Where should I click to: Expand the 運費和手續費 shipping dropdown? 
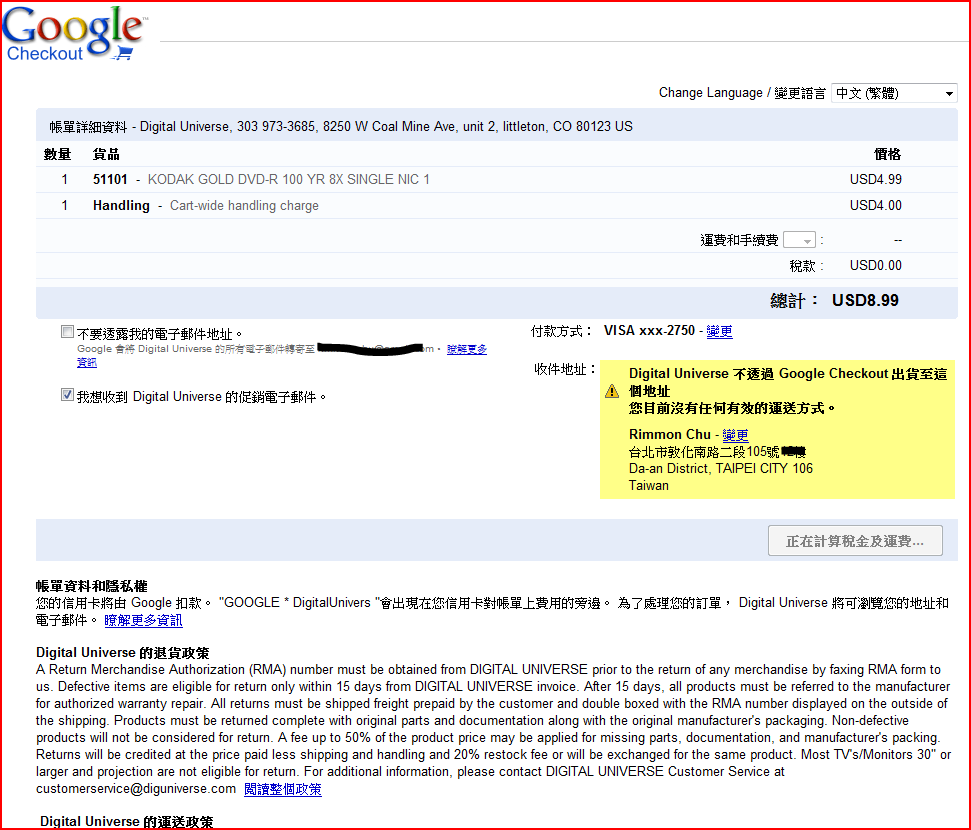coord(799,240)
